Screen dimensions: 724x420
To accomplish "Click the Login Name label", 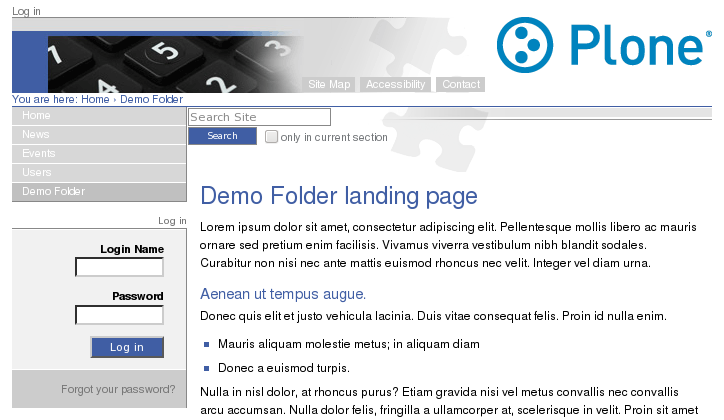I will [x=132, y=249].
